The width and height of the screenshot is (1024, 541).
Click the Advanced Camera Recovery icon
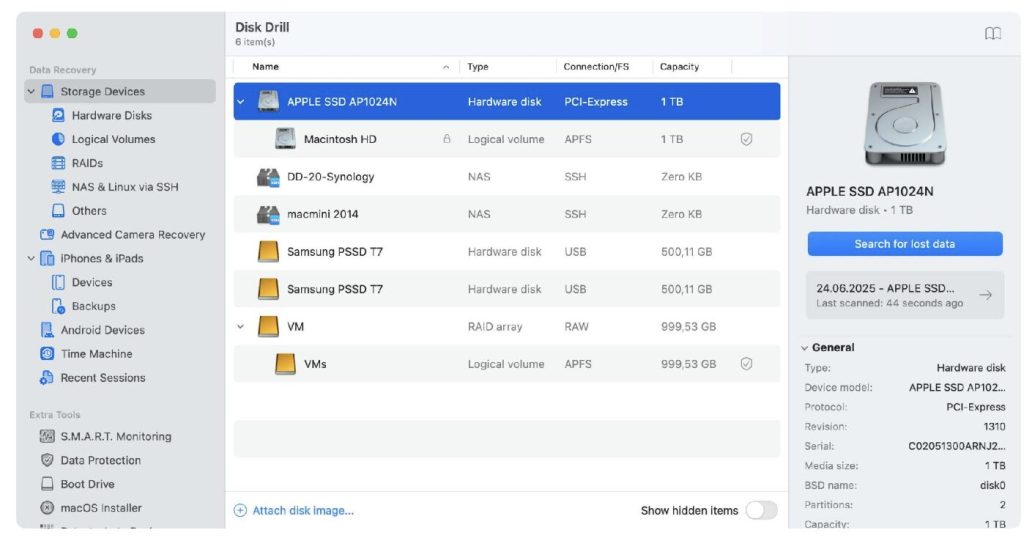[47, 235]
